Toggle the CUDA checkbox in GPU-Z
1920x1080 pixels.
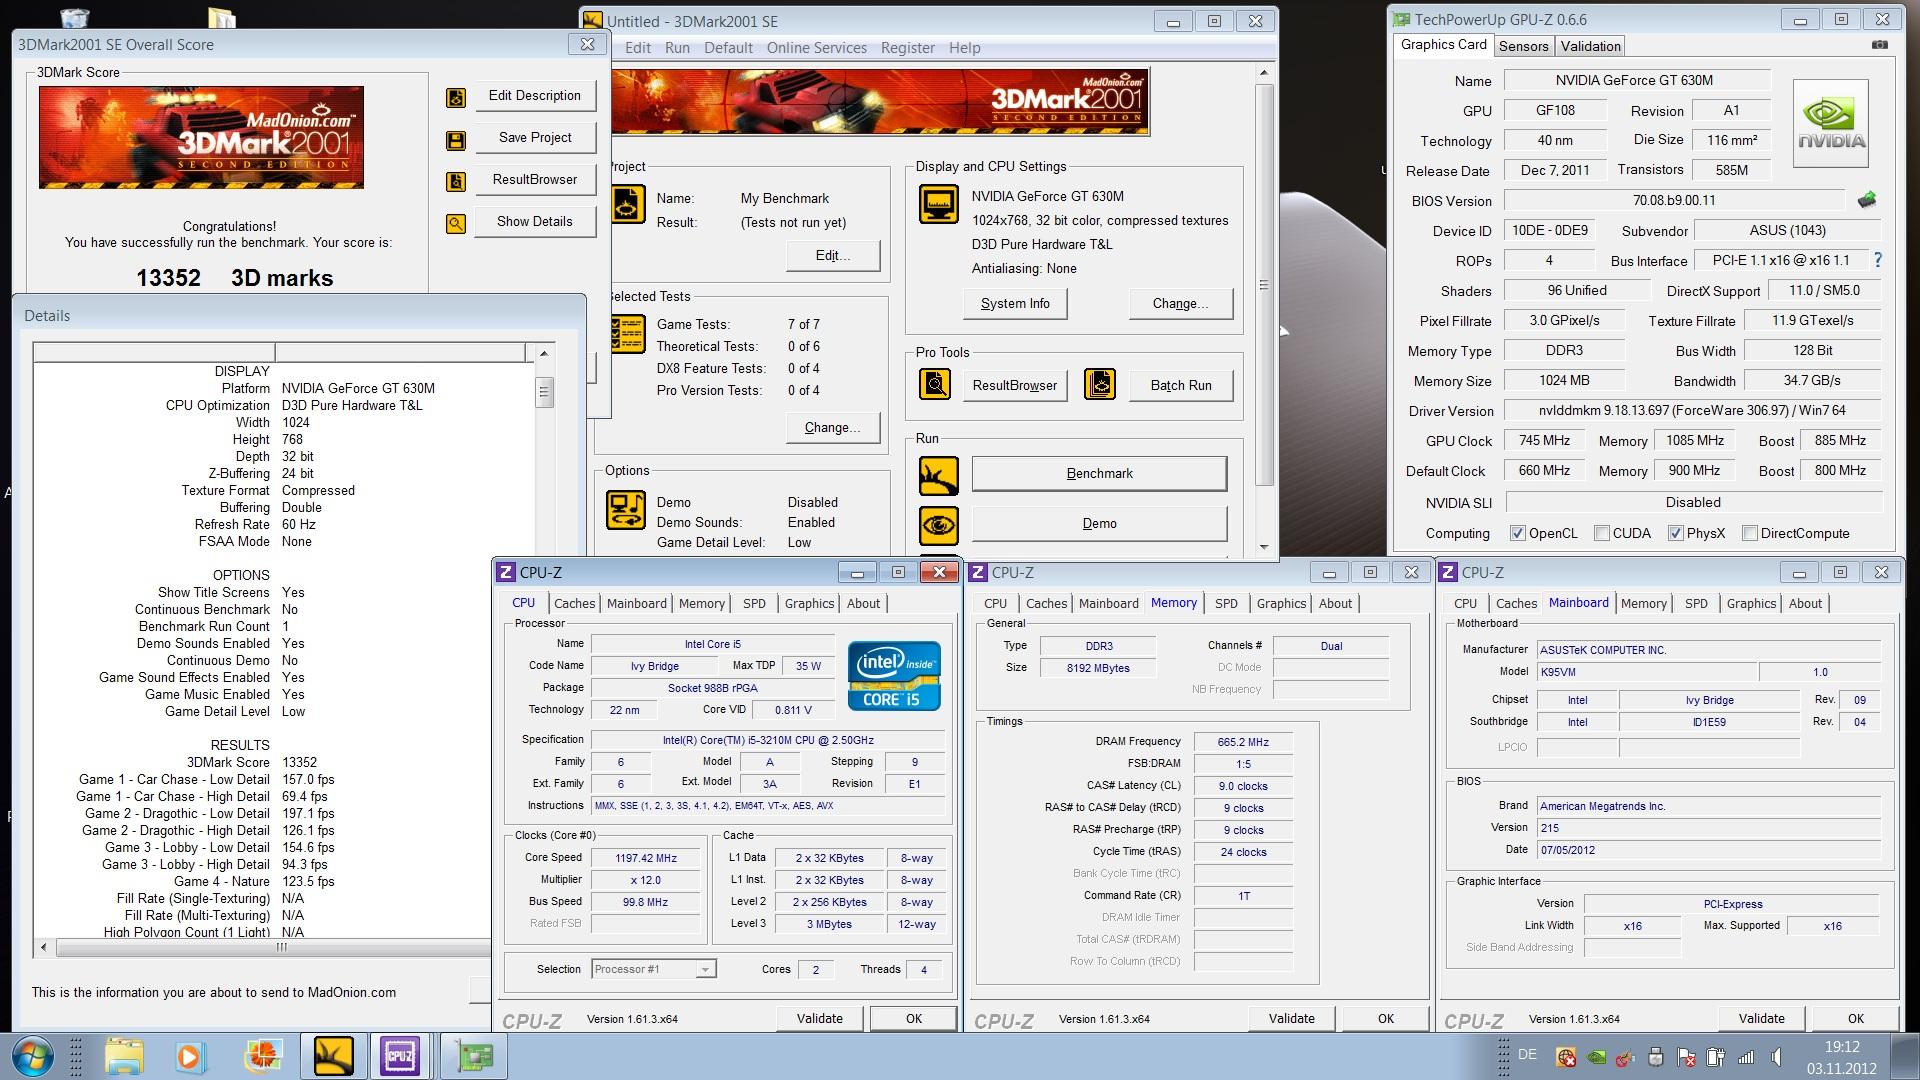pos(1601,533)
